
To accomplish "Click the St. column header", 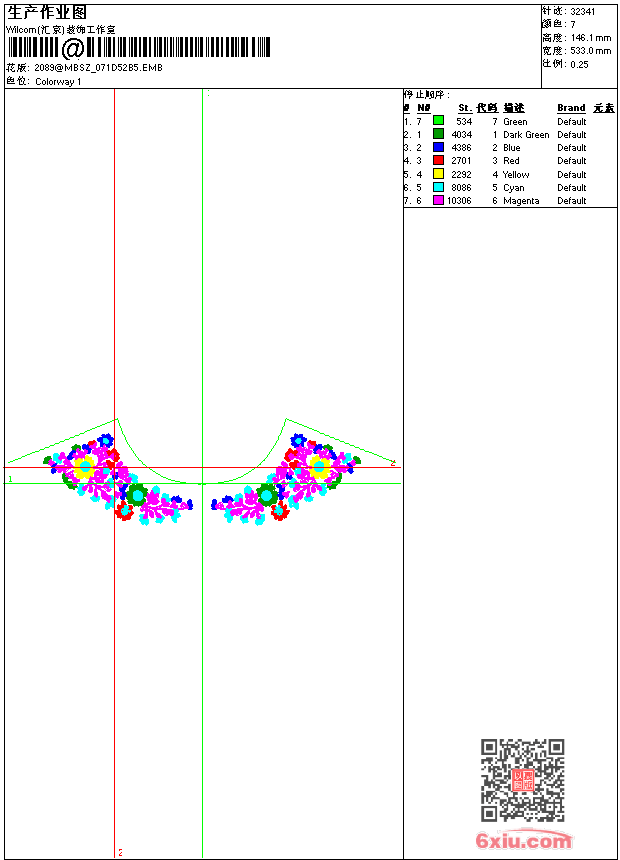I will (x=465, y=108).
